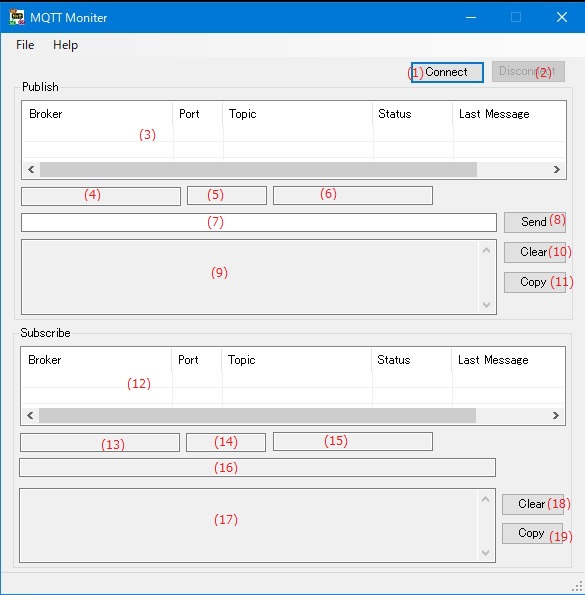The image size is (585, 595).
Task: Open the File menu
Action: 25,45
